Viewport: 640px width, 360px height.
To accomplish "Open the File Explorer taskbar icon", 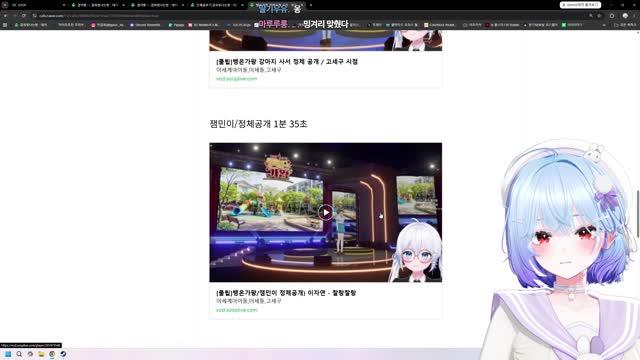I will (x=41, y=354).
